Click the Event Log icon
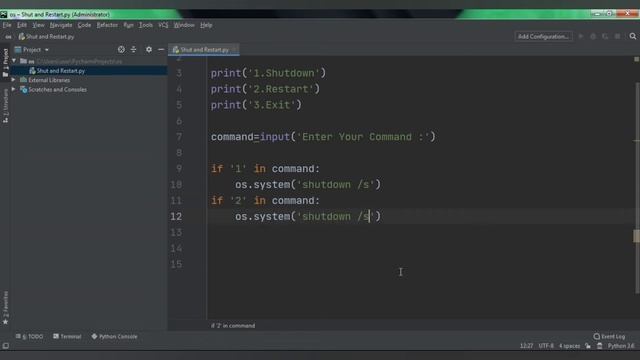This screenshot has height=360, width=640. point(596,336)
